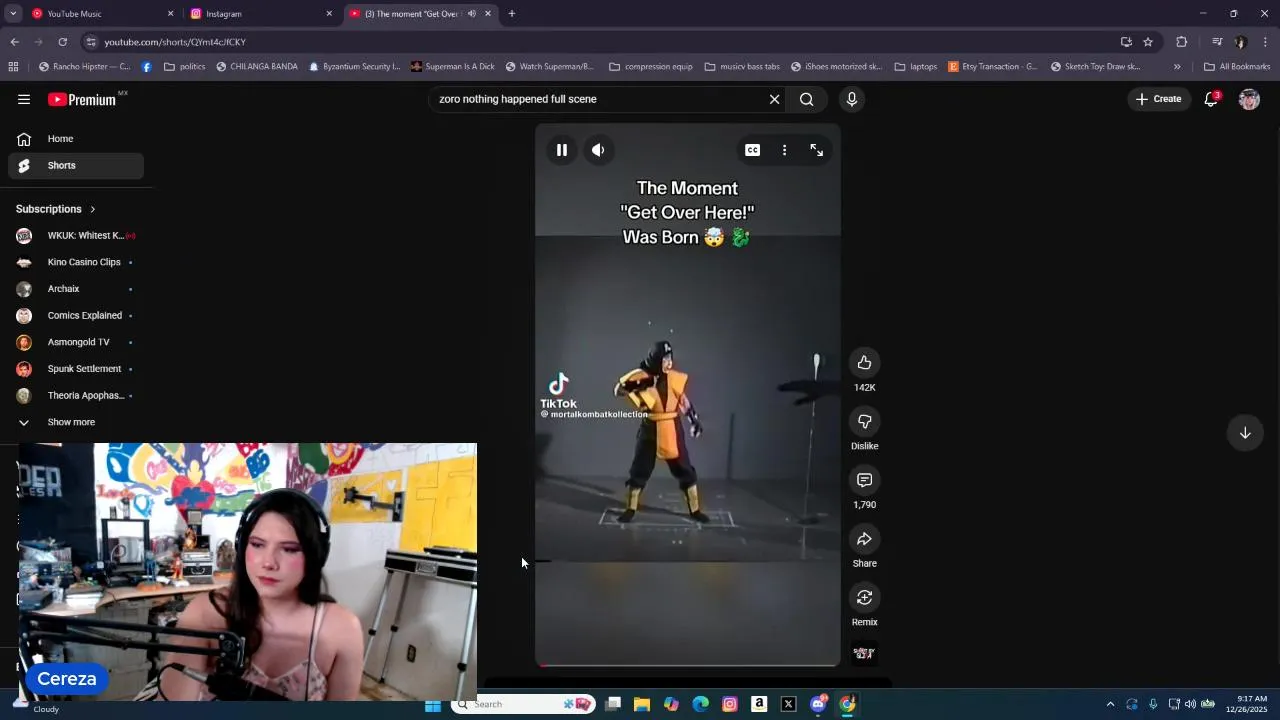Show more bookmarks with double chevron
The width and height of the screenshot is (1280, 720).
tap(1177, 67)
